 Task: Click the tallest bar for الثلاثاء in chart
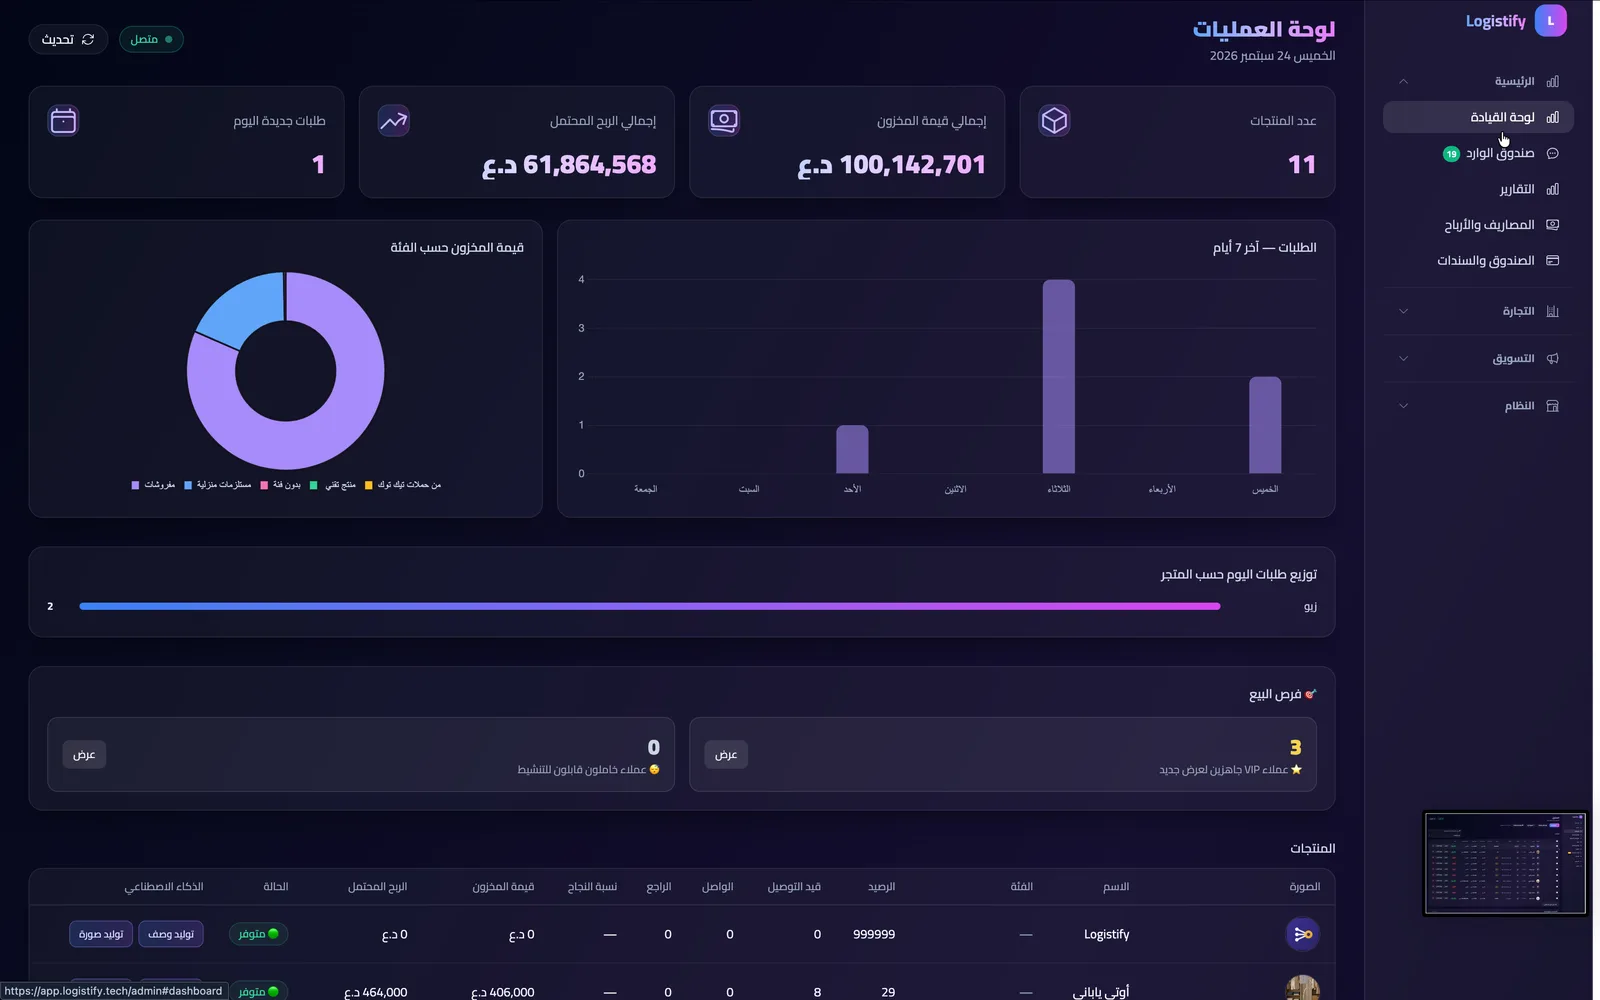[1059, 377]
